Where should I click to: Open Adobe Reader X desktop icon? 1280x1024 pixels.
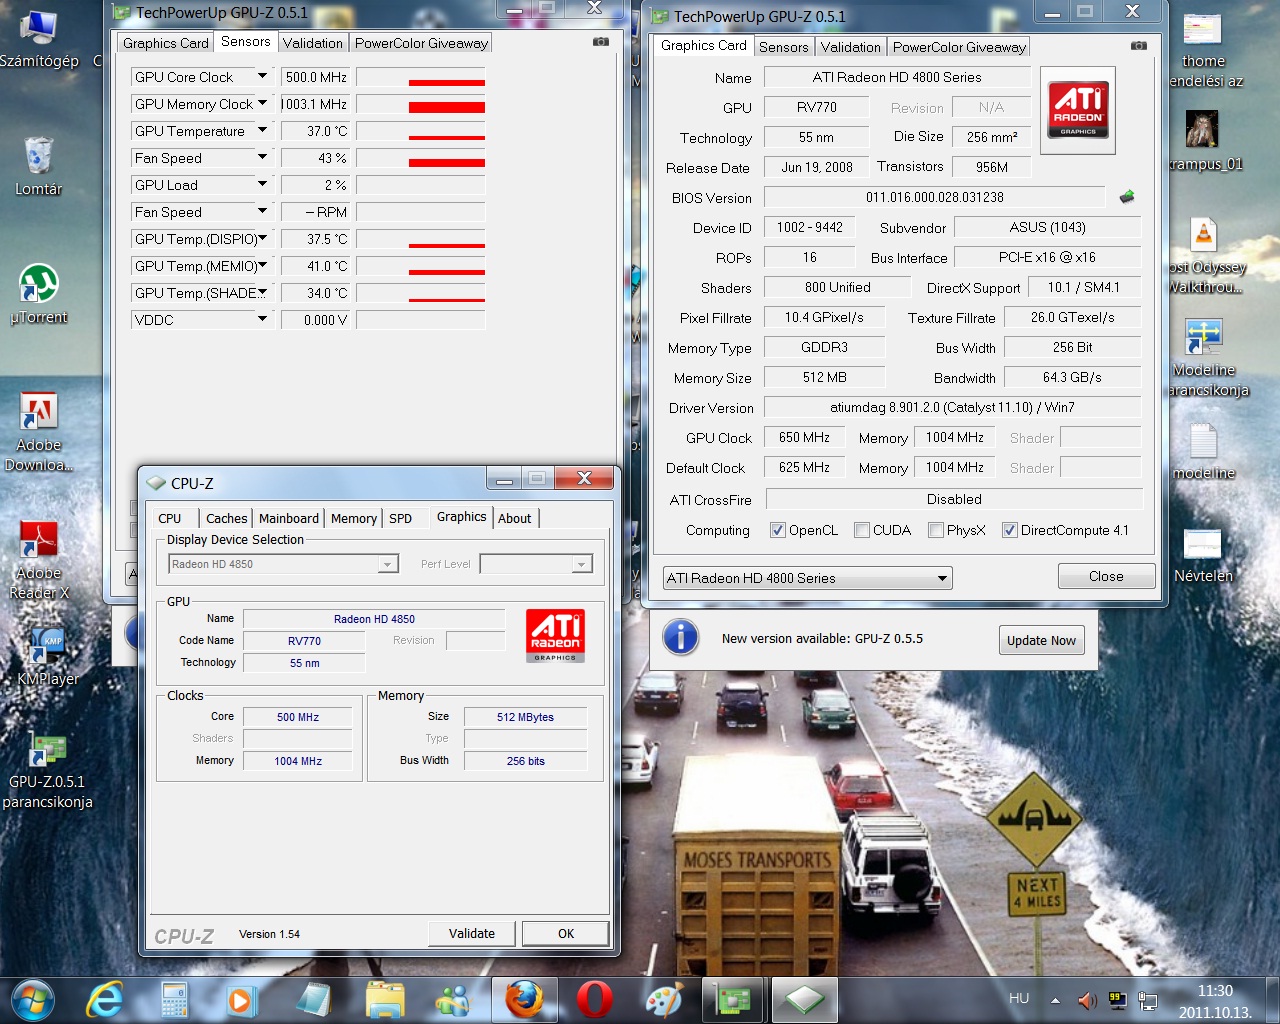[x=38, y=560]
